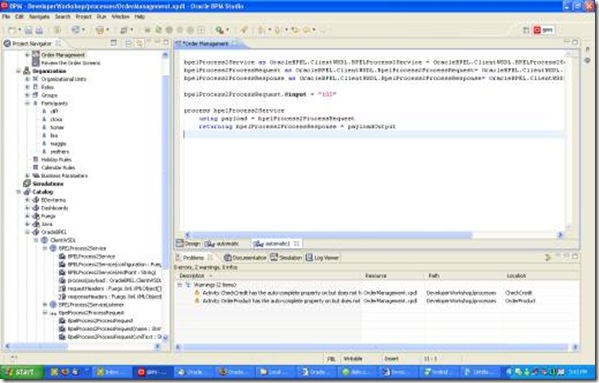Select participant homer in the tree
The height and width of the screenshot is (383, 599).
[x=57, y=128]
